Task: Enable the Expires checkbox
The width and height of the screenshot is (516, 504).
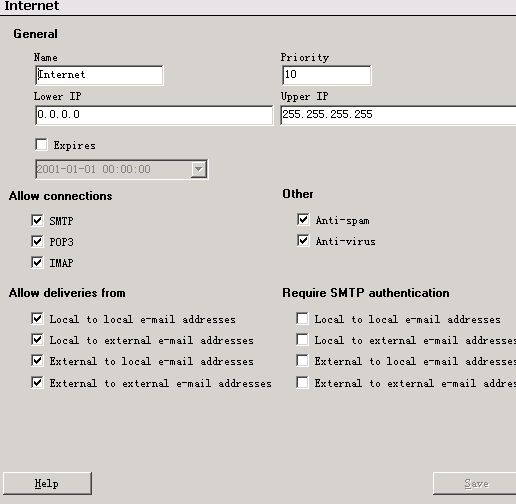Action: pos(41,145)
